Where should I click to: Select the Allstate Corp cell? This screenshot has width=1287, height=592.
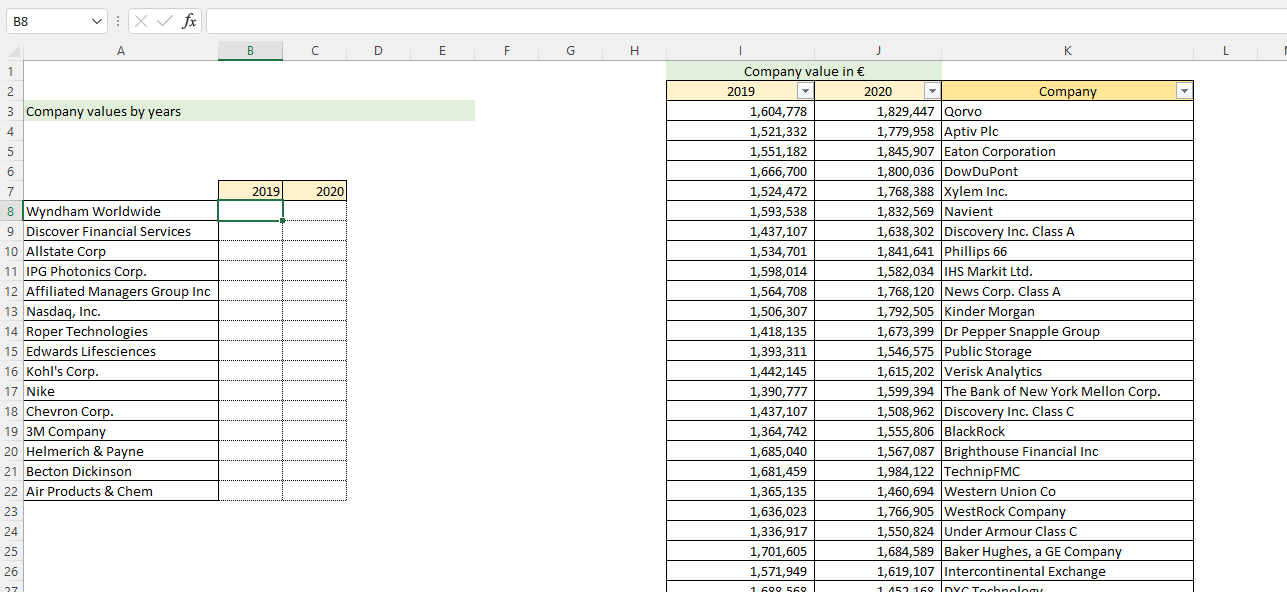click(x=121, y=251)
